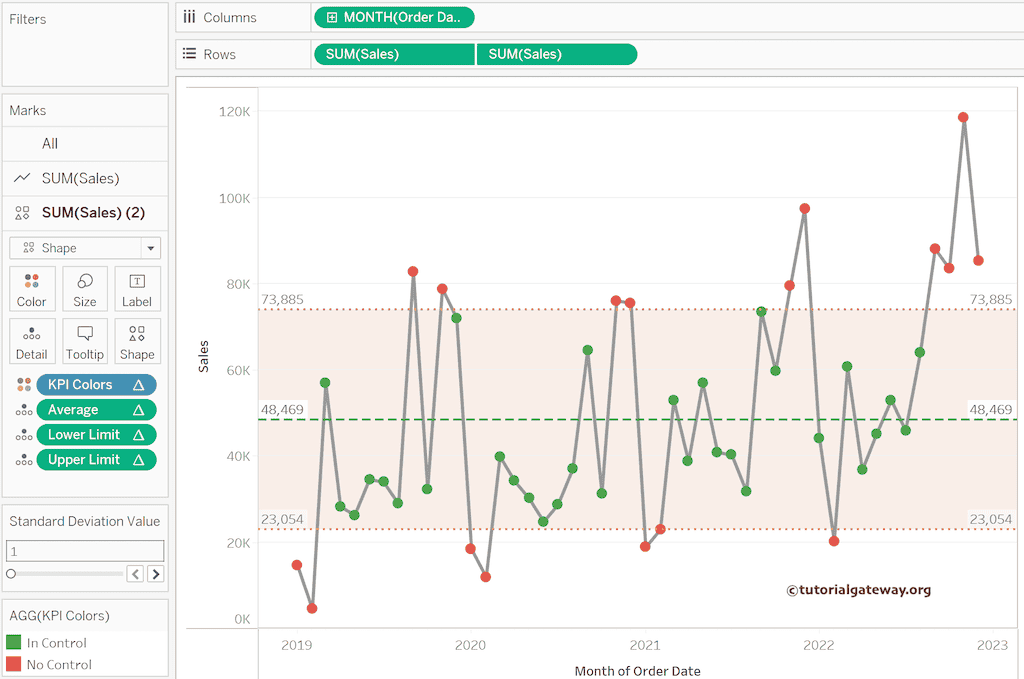Open the Tooltip marks card
The height and width of the screenshot is (679, 1024).
[x=85, y=342]
